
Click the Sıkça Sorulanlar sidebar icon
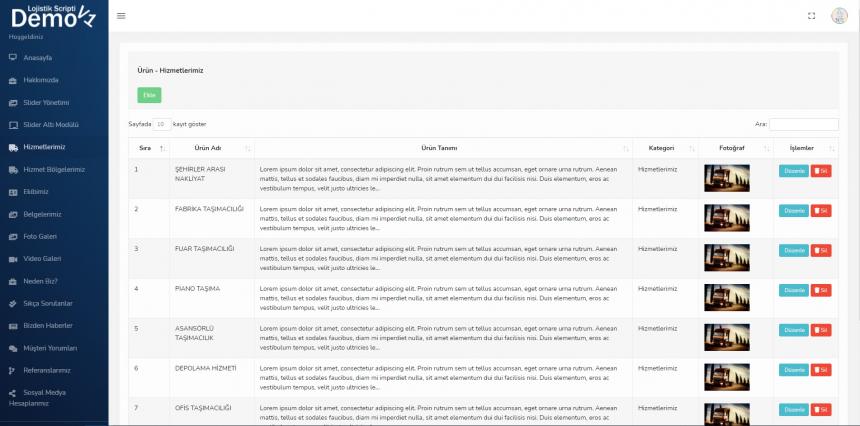[13, 303]
